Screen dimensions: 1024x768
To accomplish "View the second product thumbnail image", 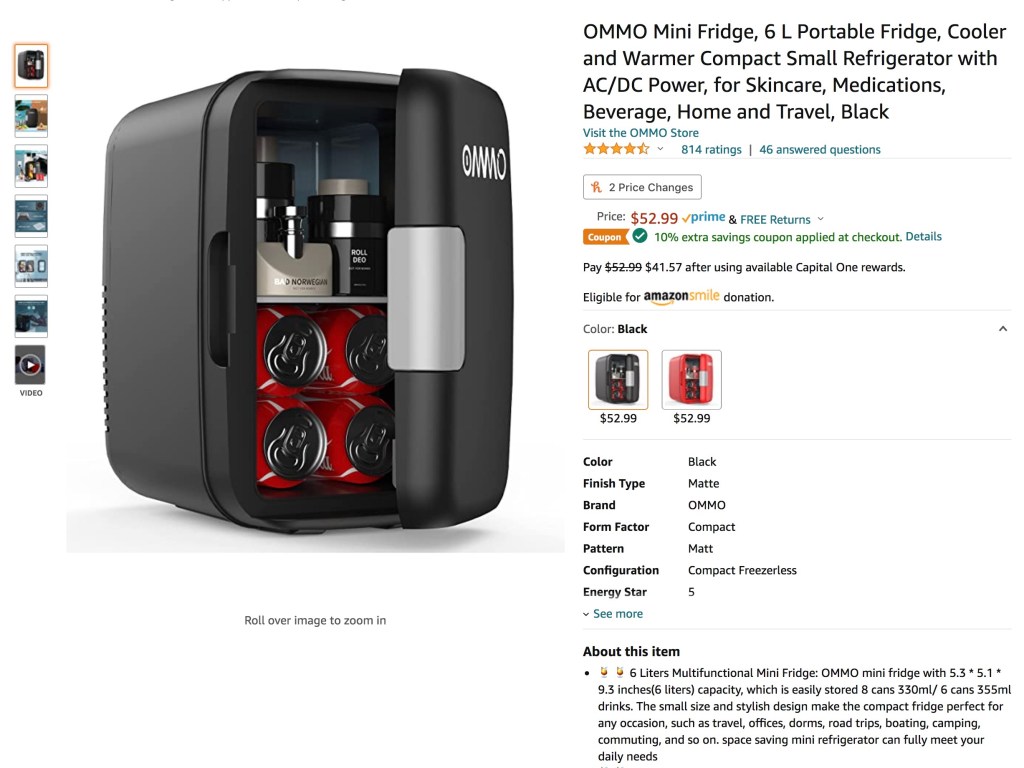I will (31, 116).
